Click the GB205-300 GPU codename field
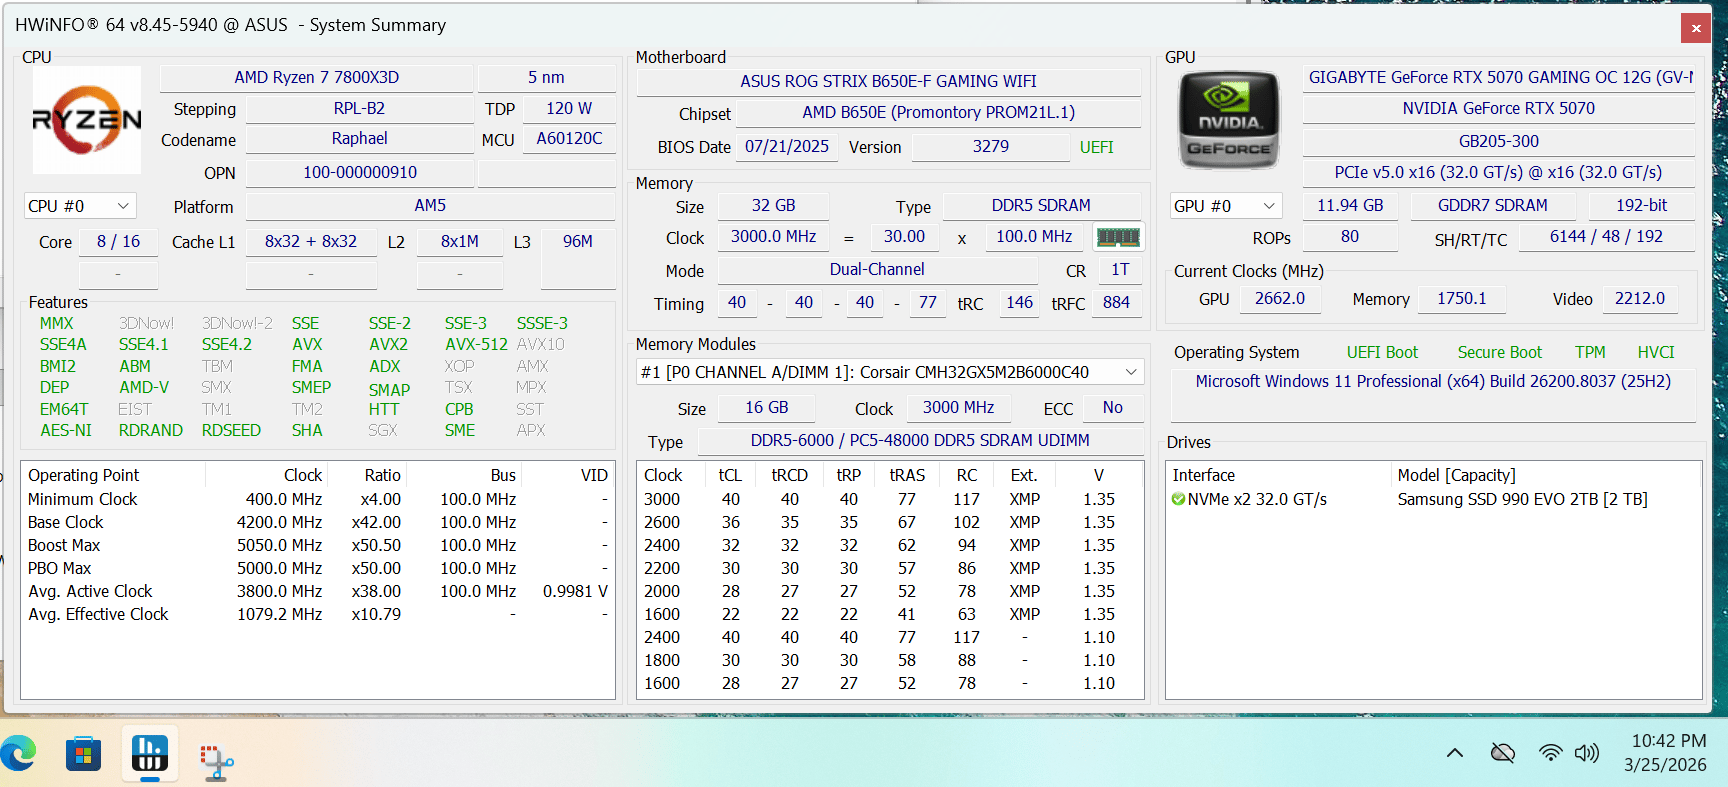Image resolution: width=1728 pixels, height=787 pixels. [1499, 141]
